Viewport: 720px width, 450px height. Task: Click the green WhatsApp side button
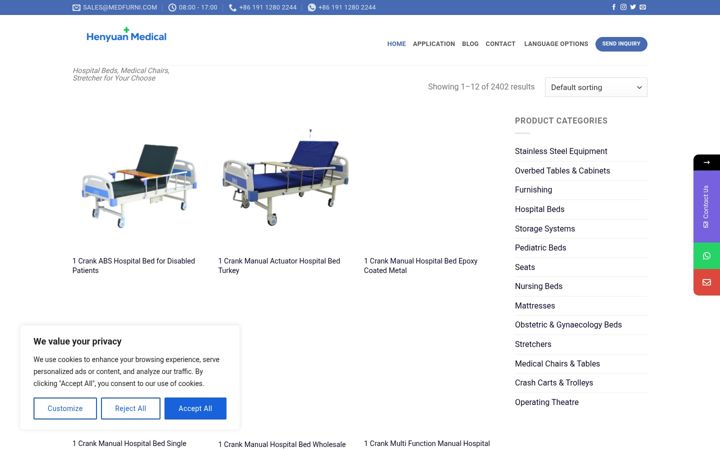(707, 256)
